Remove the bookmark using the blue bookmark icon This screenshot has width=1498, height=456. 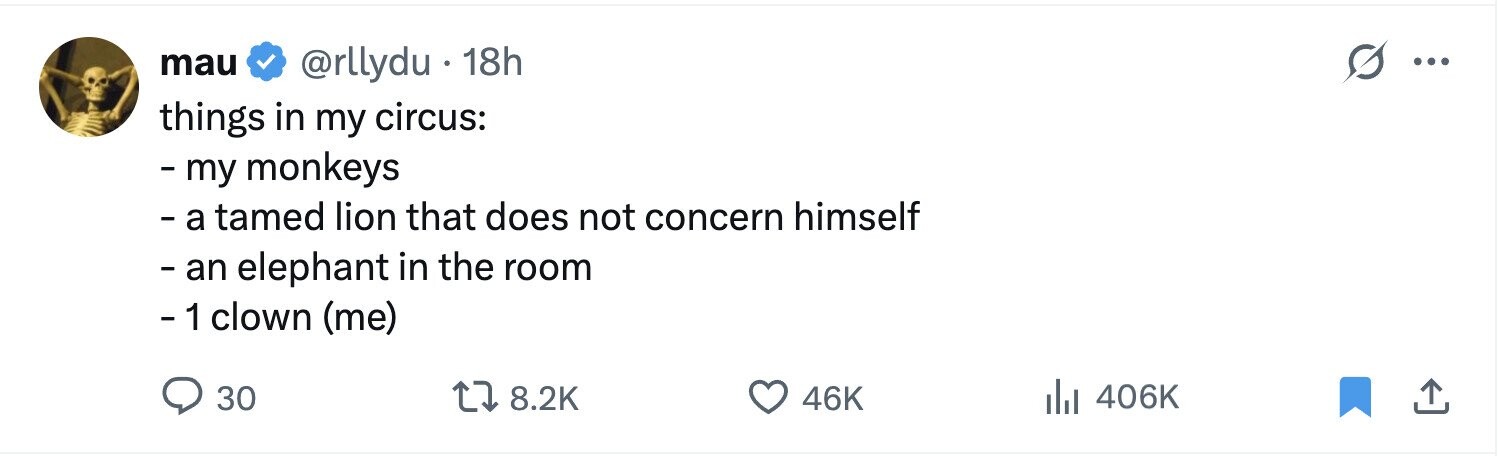(x=1355, y=398)
